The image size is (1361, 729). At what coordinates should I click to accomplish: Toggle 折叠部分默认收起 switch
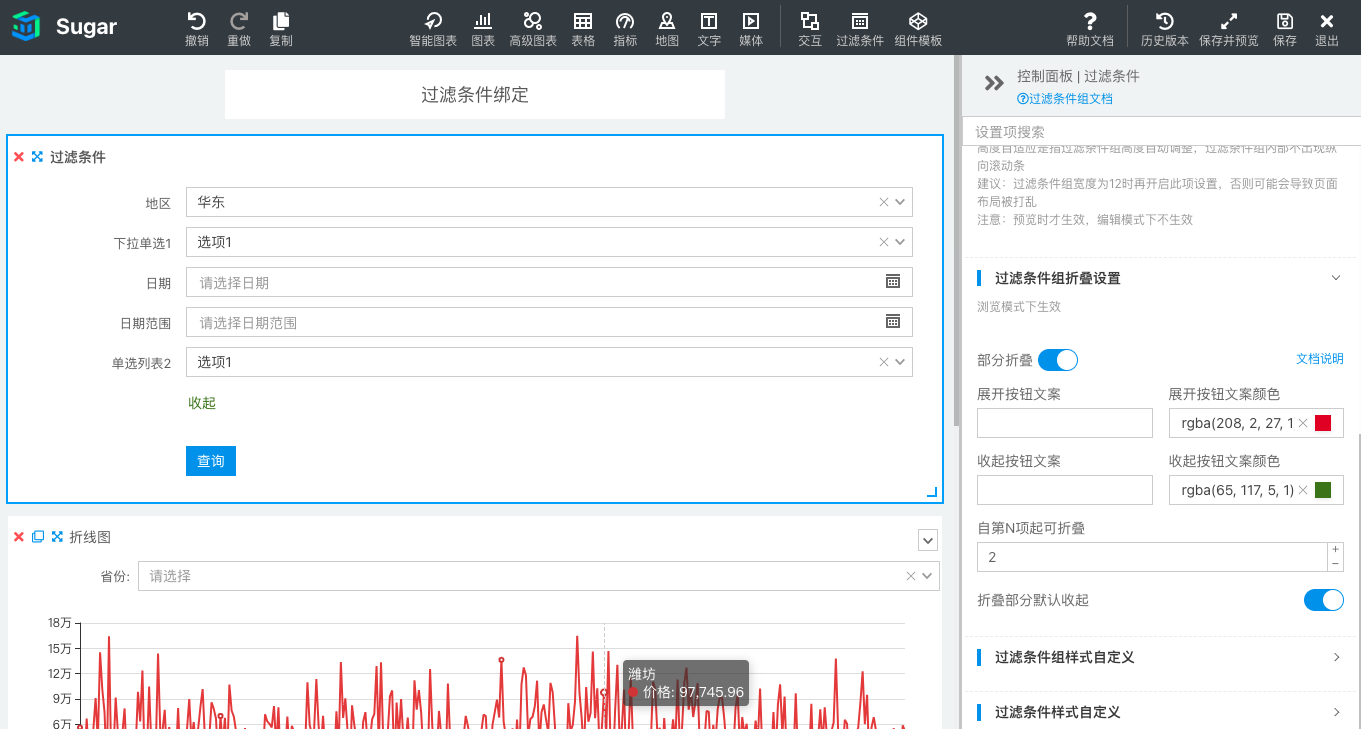tap(1324, 600)
